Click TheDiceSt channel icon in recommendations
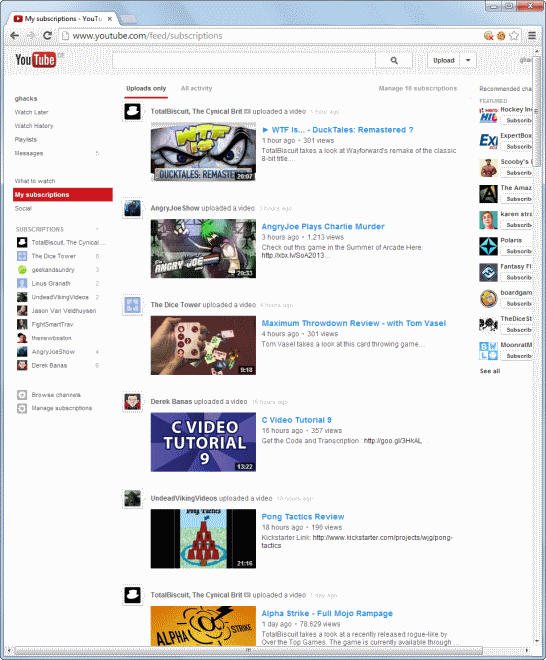 [x=488, y=325]
